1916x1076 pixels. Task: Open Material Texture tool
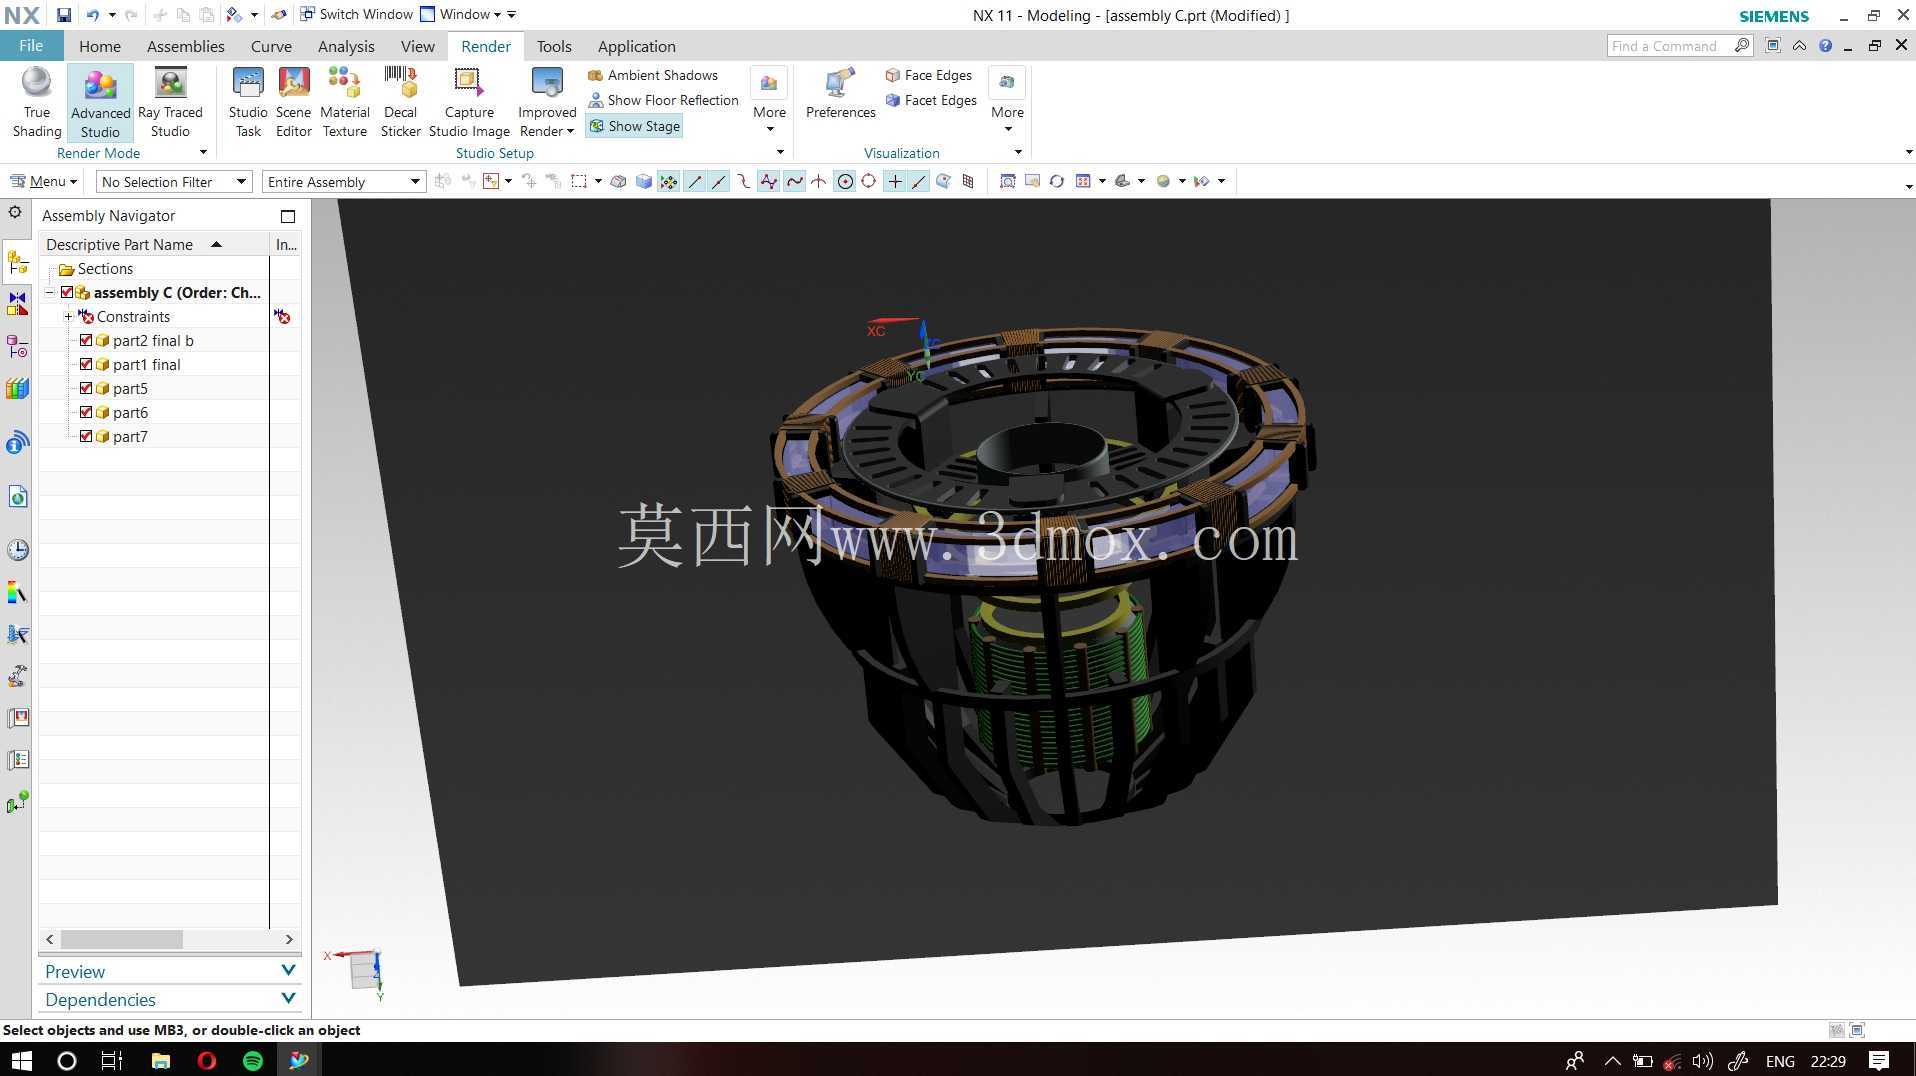pyautogui.click(x=345, y=102)
